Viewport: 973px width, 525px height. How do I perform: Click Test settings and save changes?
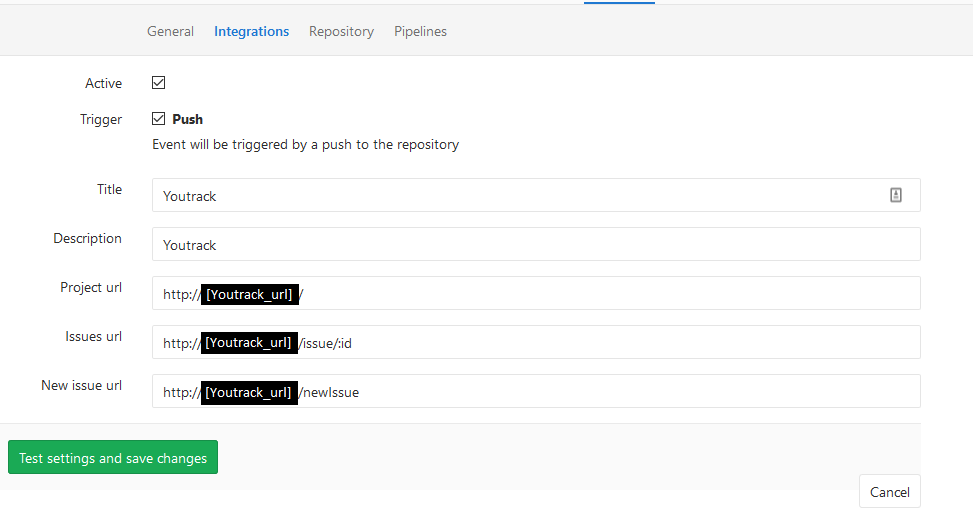click(113, 458)
